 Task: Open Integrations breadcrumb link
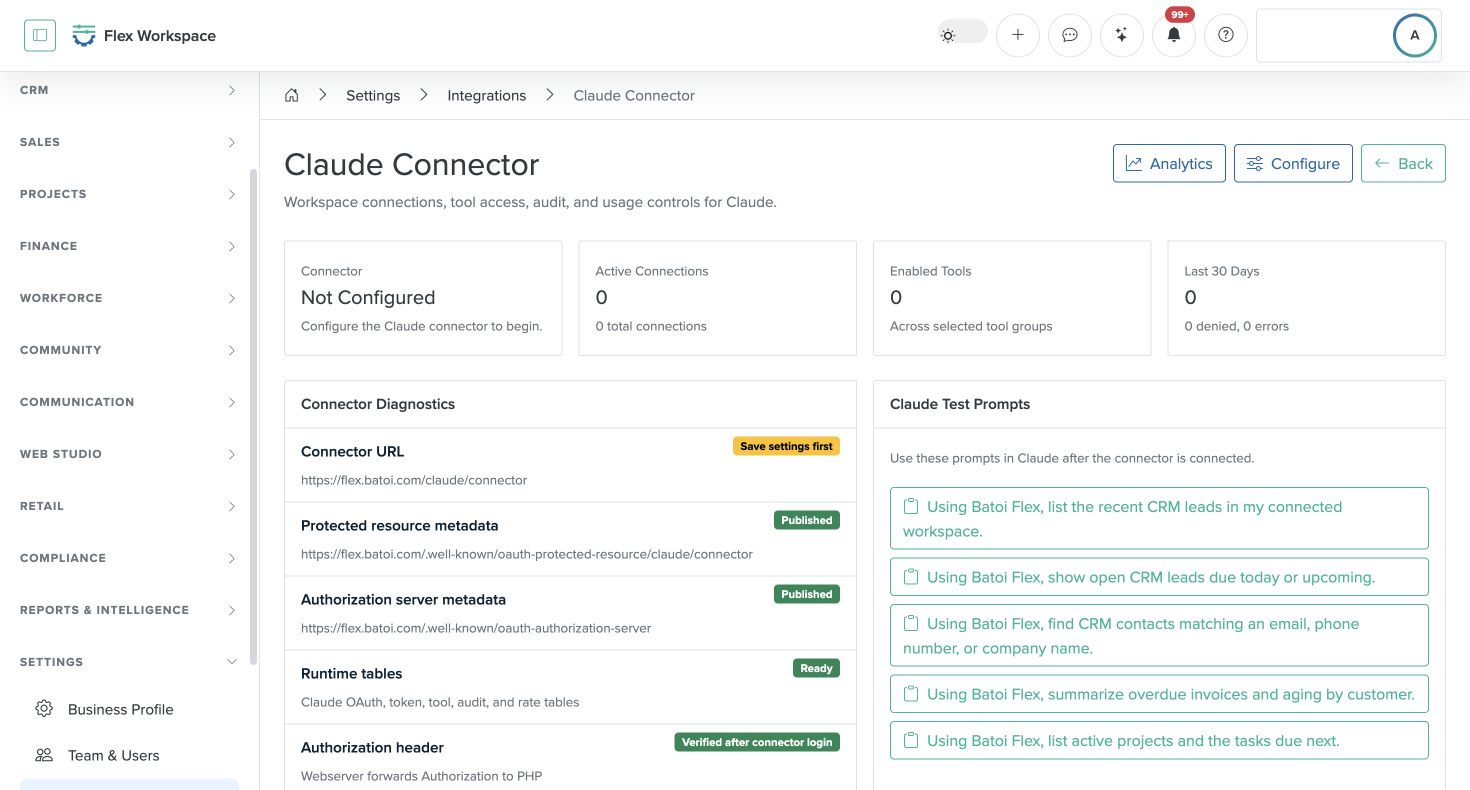click(486, 95)
